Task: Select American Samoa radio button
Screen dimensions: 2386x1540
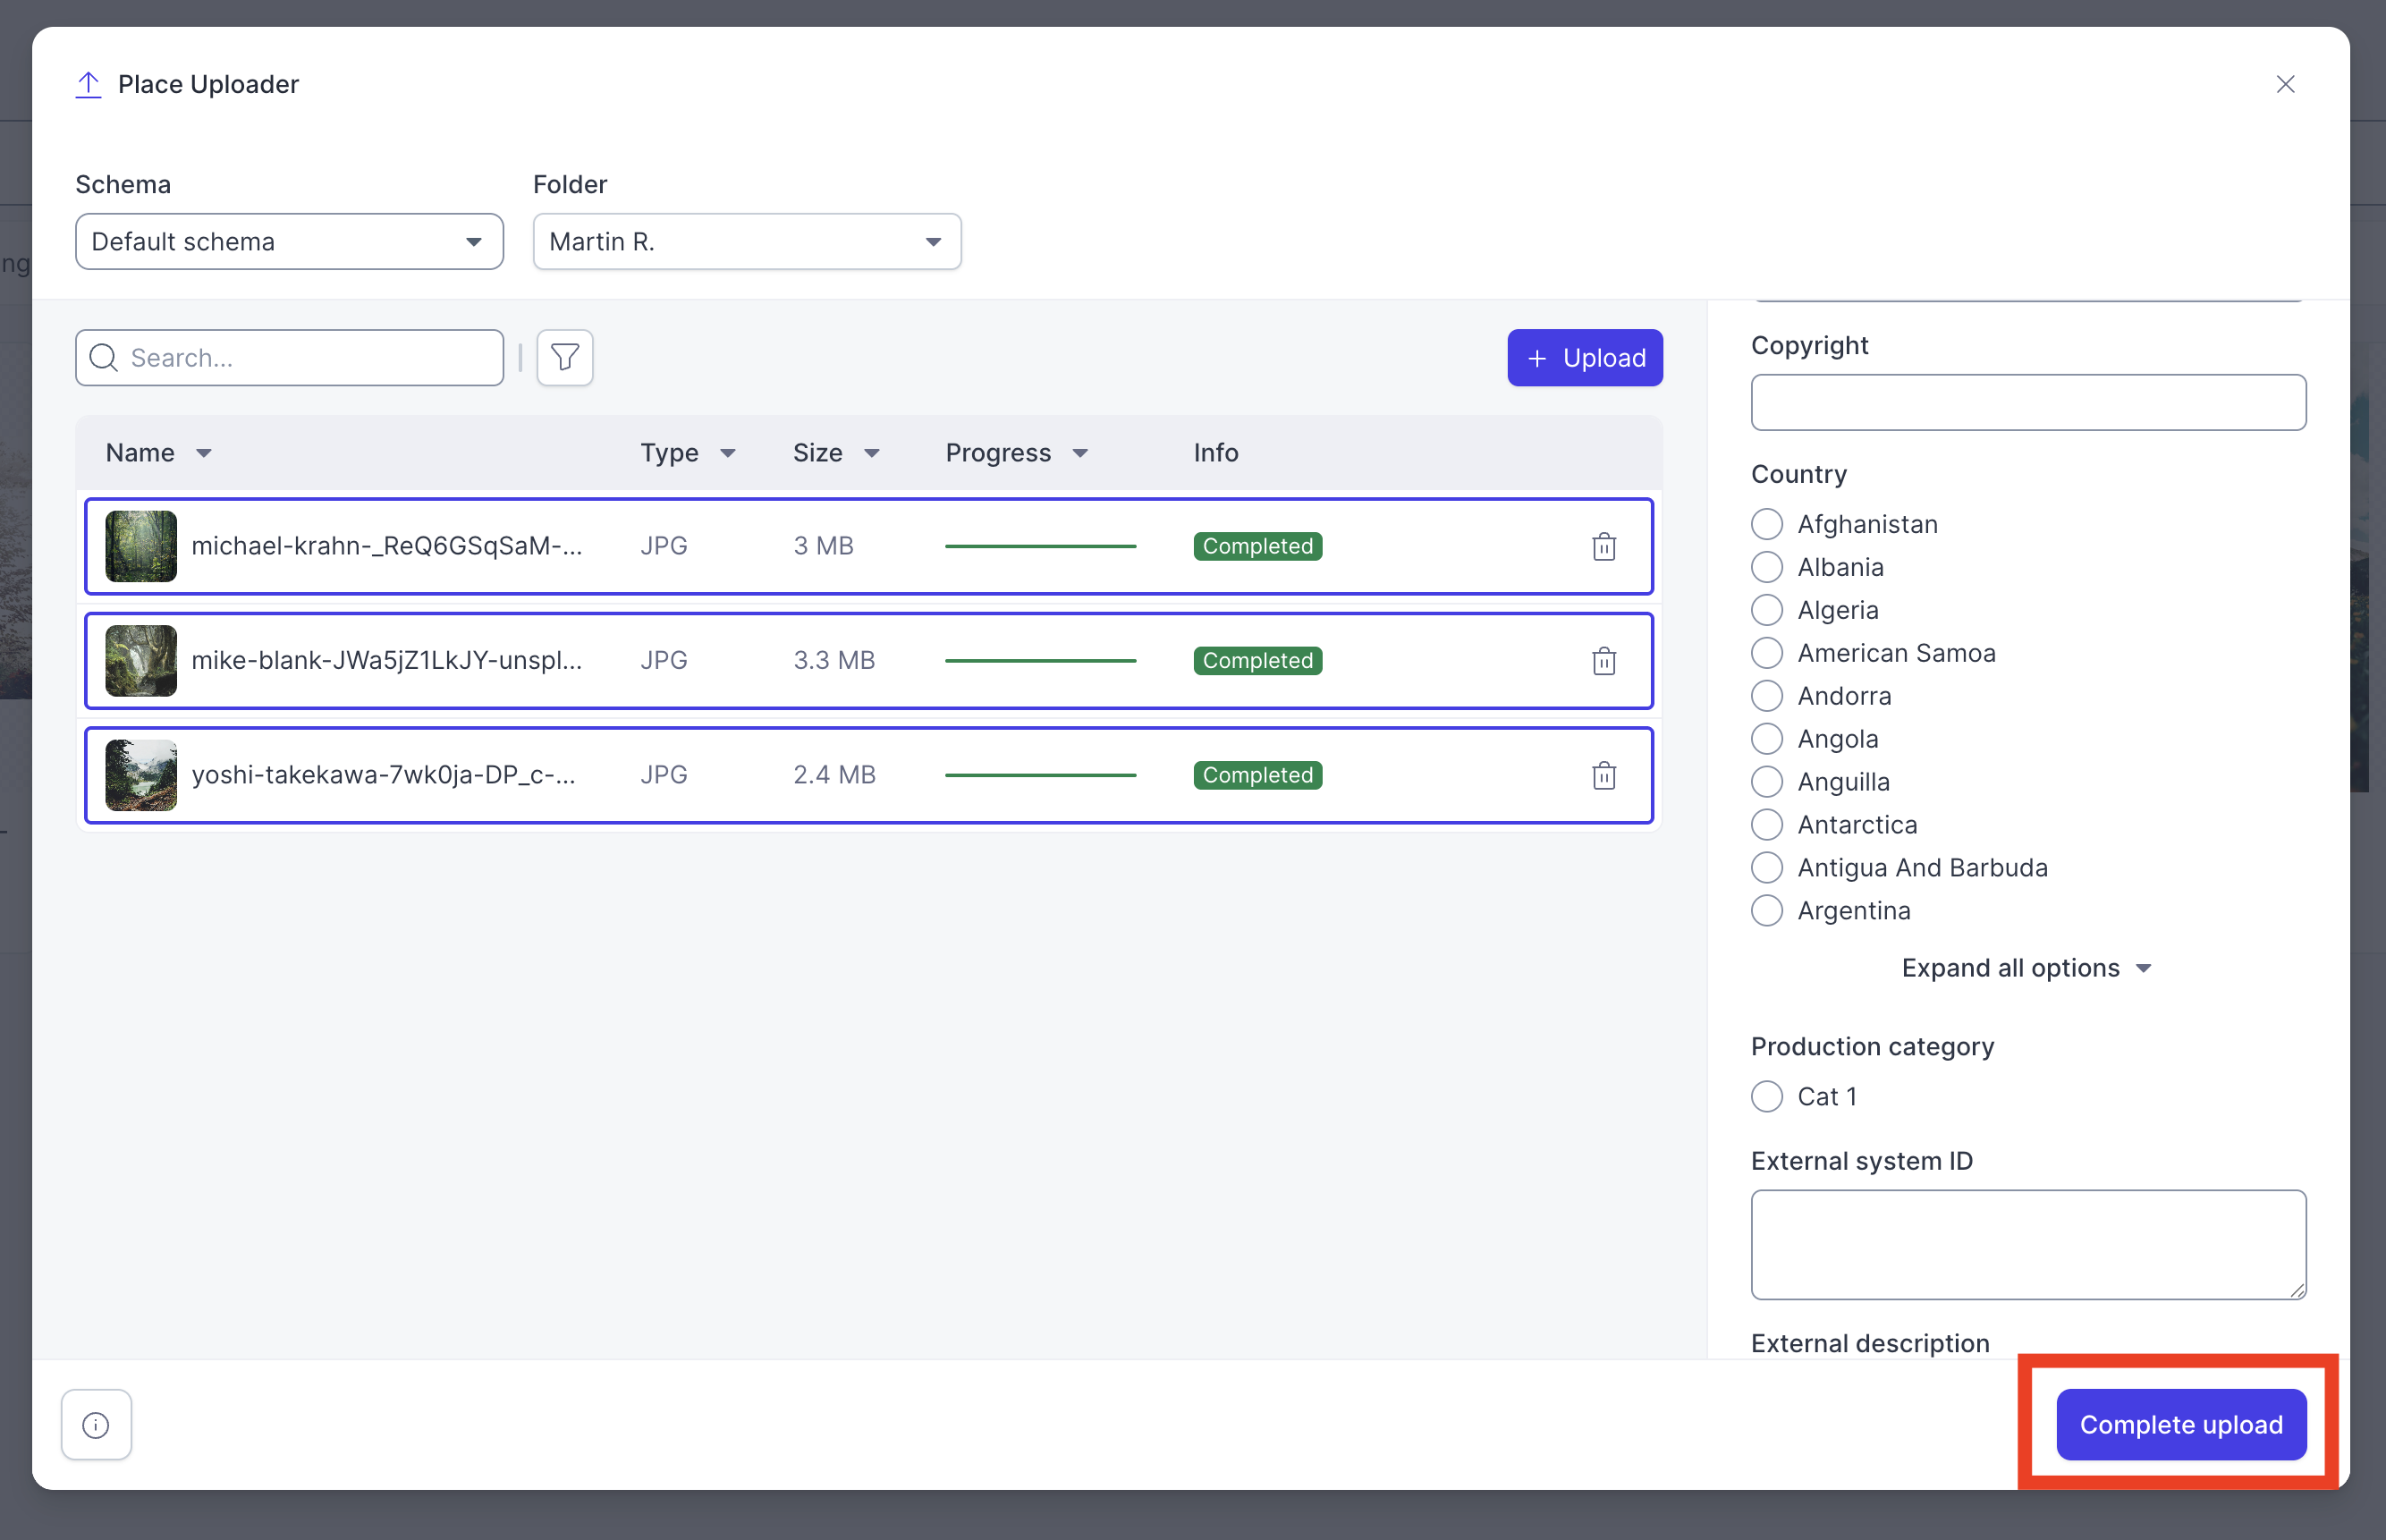Action: pyautogui.click(x=1767, y=653)
